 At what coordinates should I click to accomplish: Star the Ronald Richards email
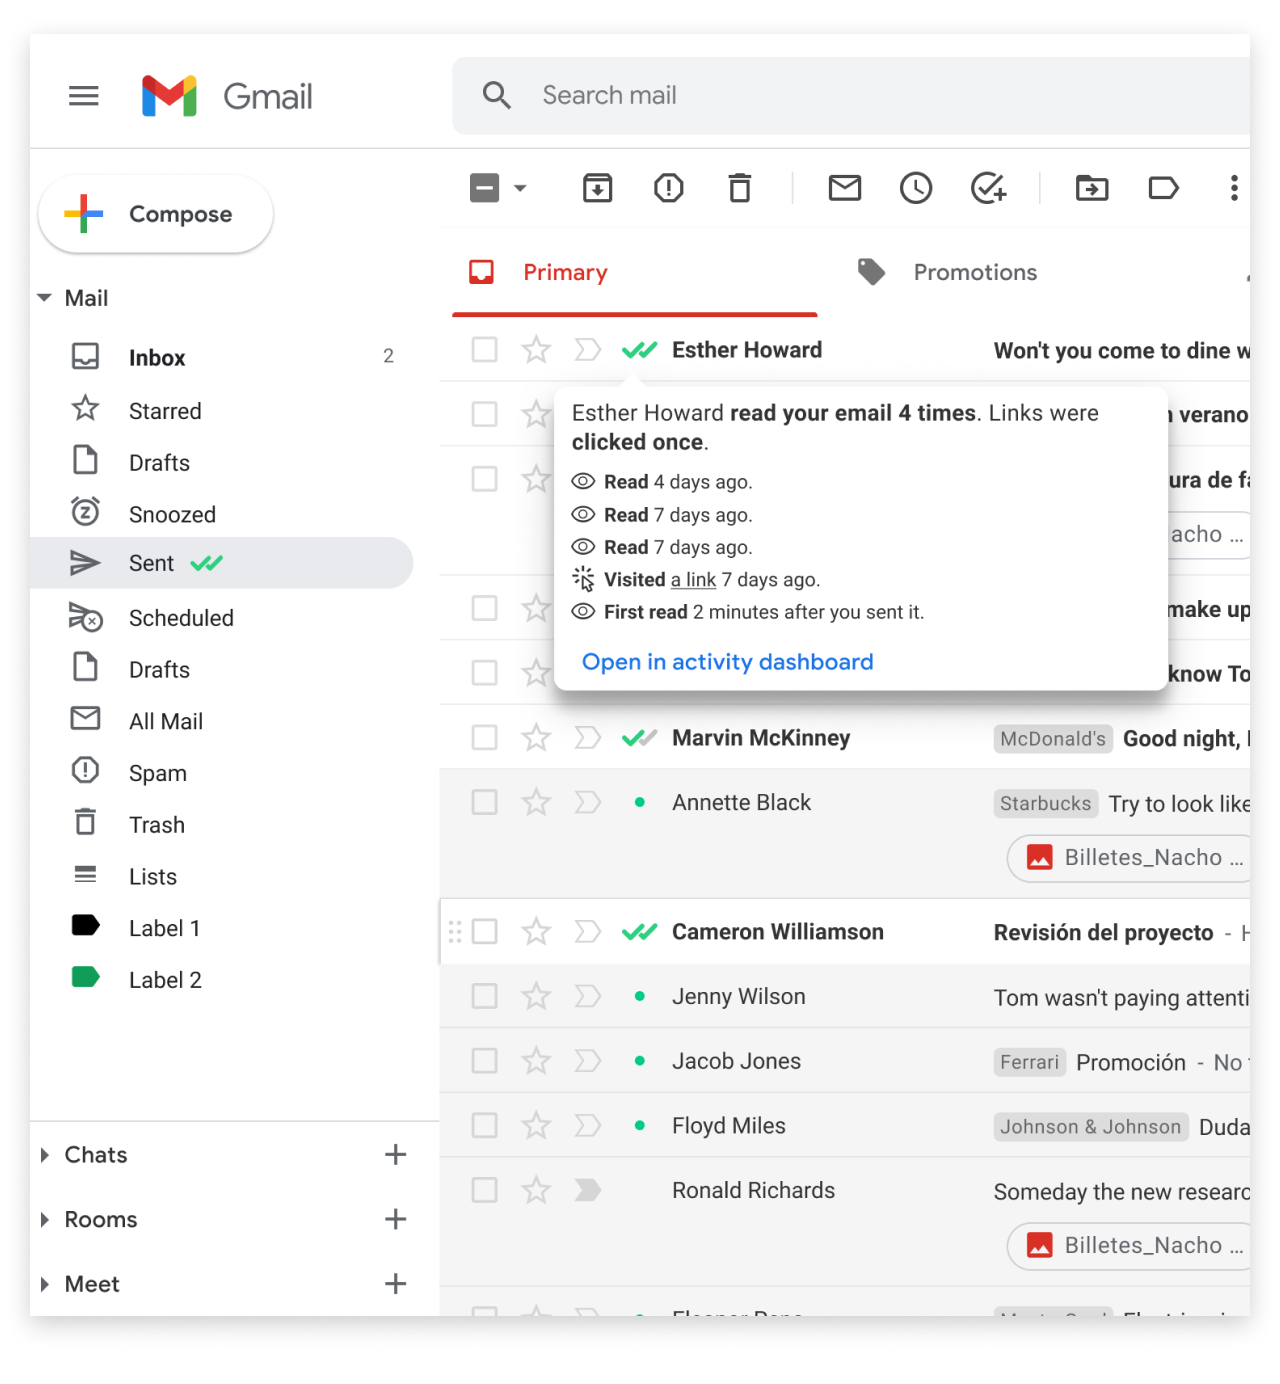pyautogui.click(x=536, y=1190)
